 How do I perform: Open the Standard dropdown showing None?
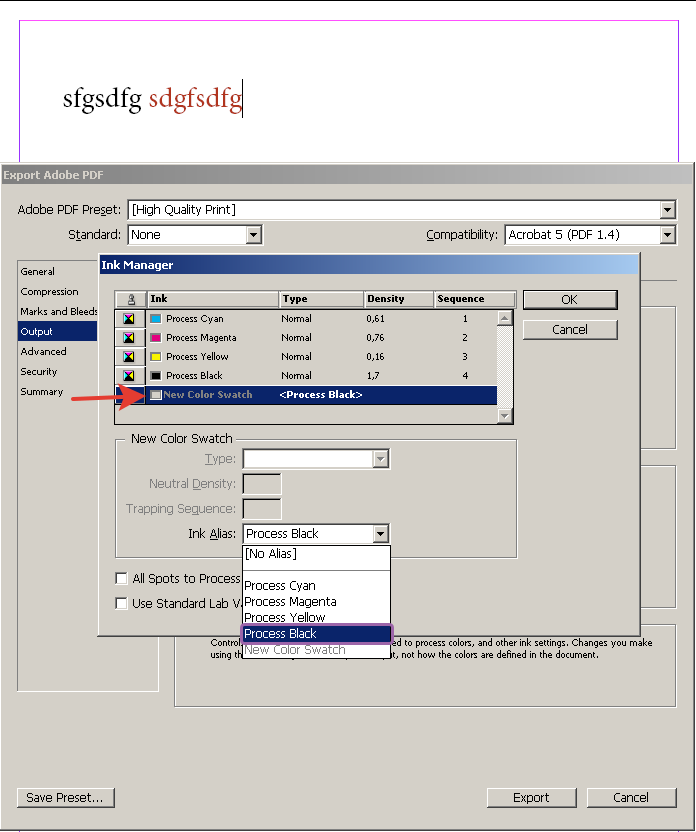point(254,235)
